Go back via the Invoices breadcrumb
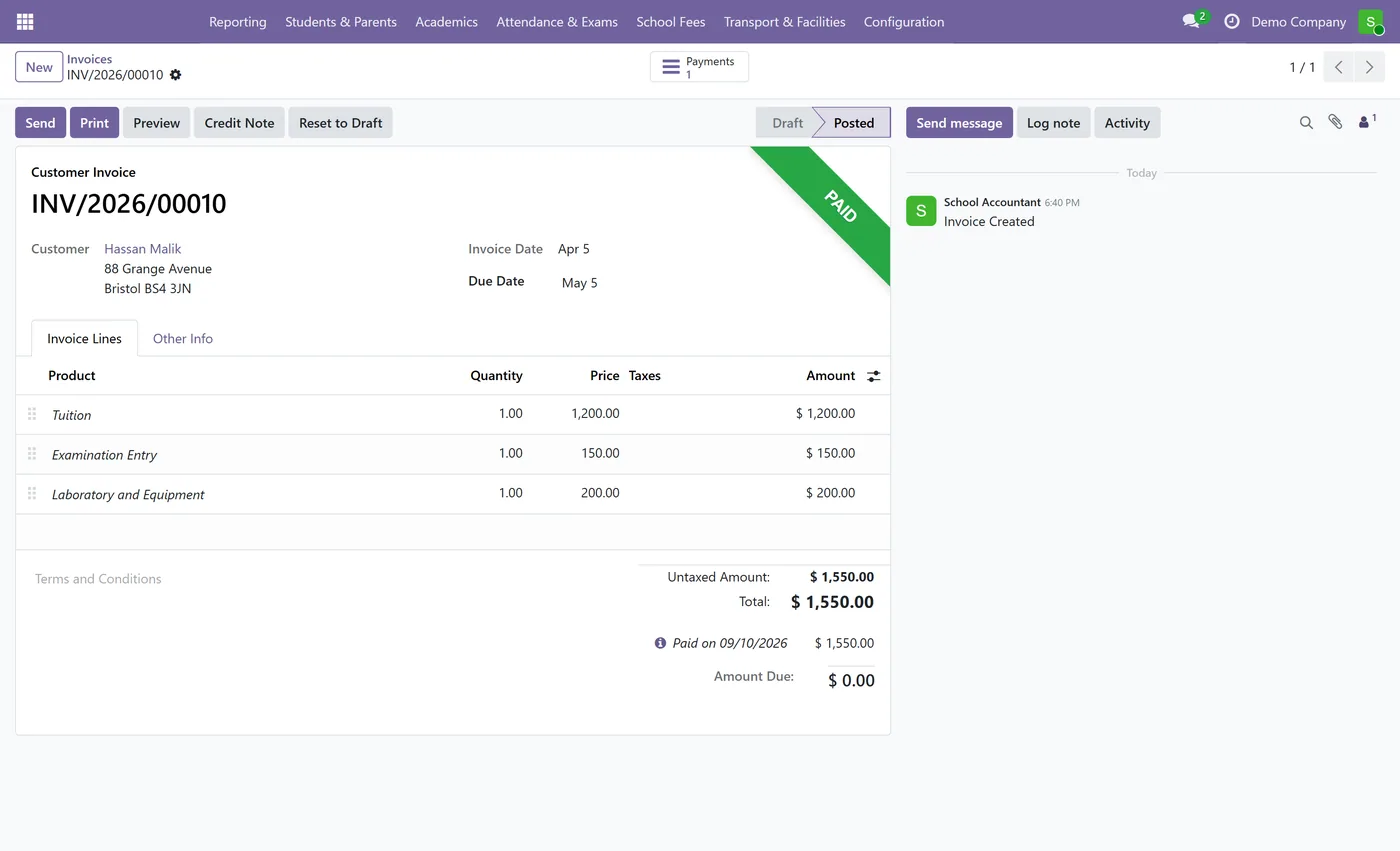The height and width of the screenshot is (851, 1400). (89, 59)
